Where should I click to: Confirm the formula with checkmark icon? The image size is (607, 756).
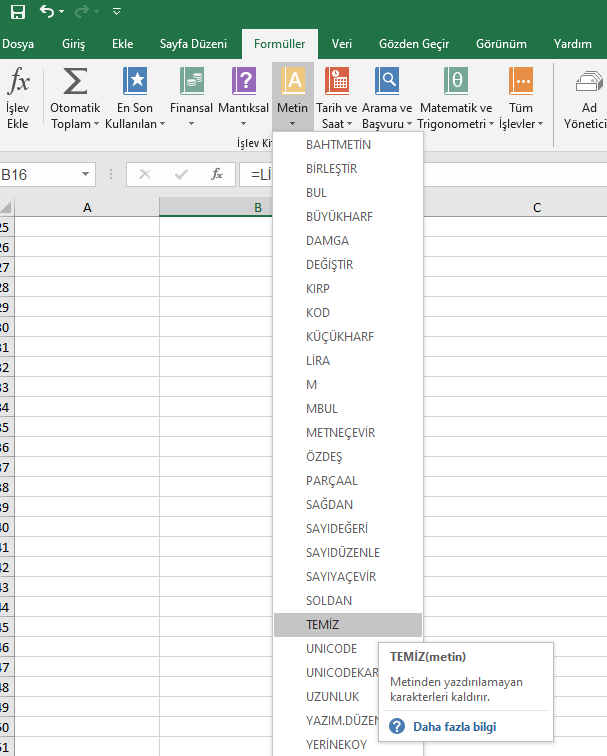point(181,174)
